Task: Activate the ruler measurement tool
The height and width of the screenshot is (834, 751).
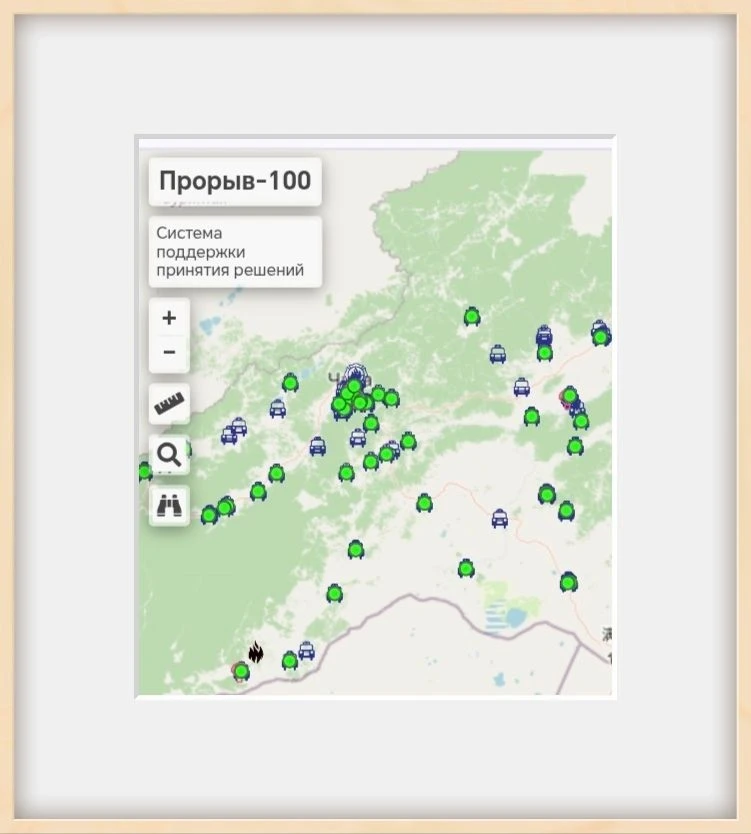Action: [x=169, y=404]
